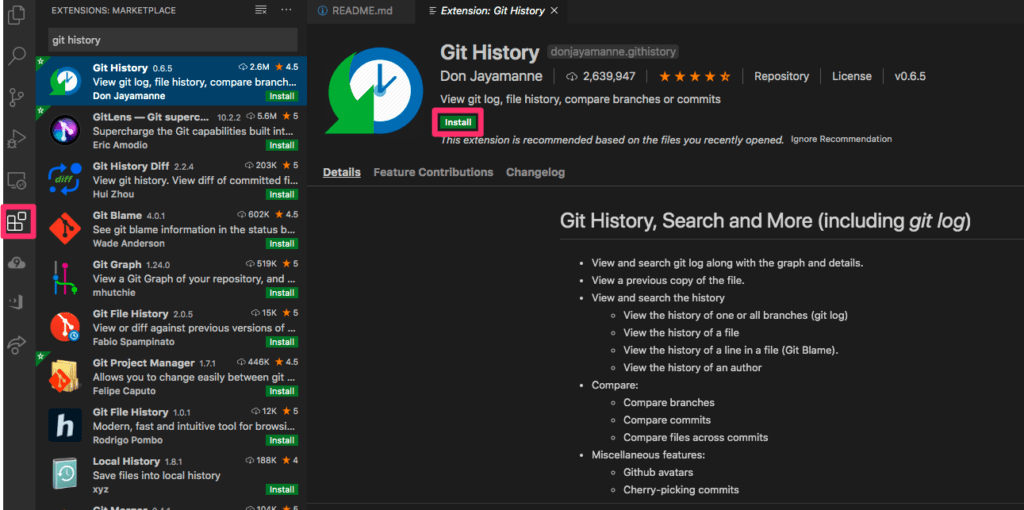
Task: Open the Extensions panel more actions menu
Action: coord(286,10)
